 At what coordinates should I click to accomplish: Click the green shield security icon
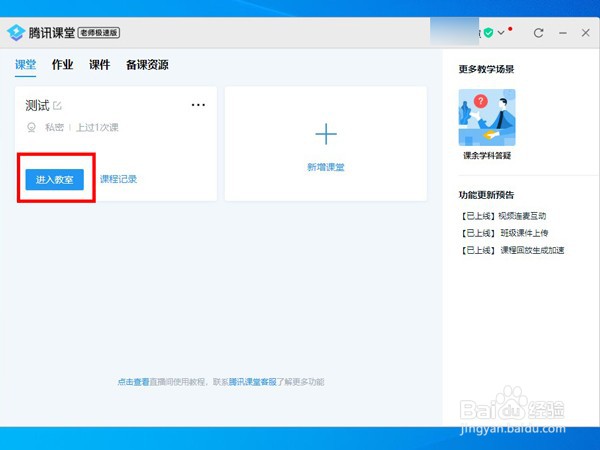488,33
